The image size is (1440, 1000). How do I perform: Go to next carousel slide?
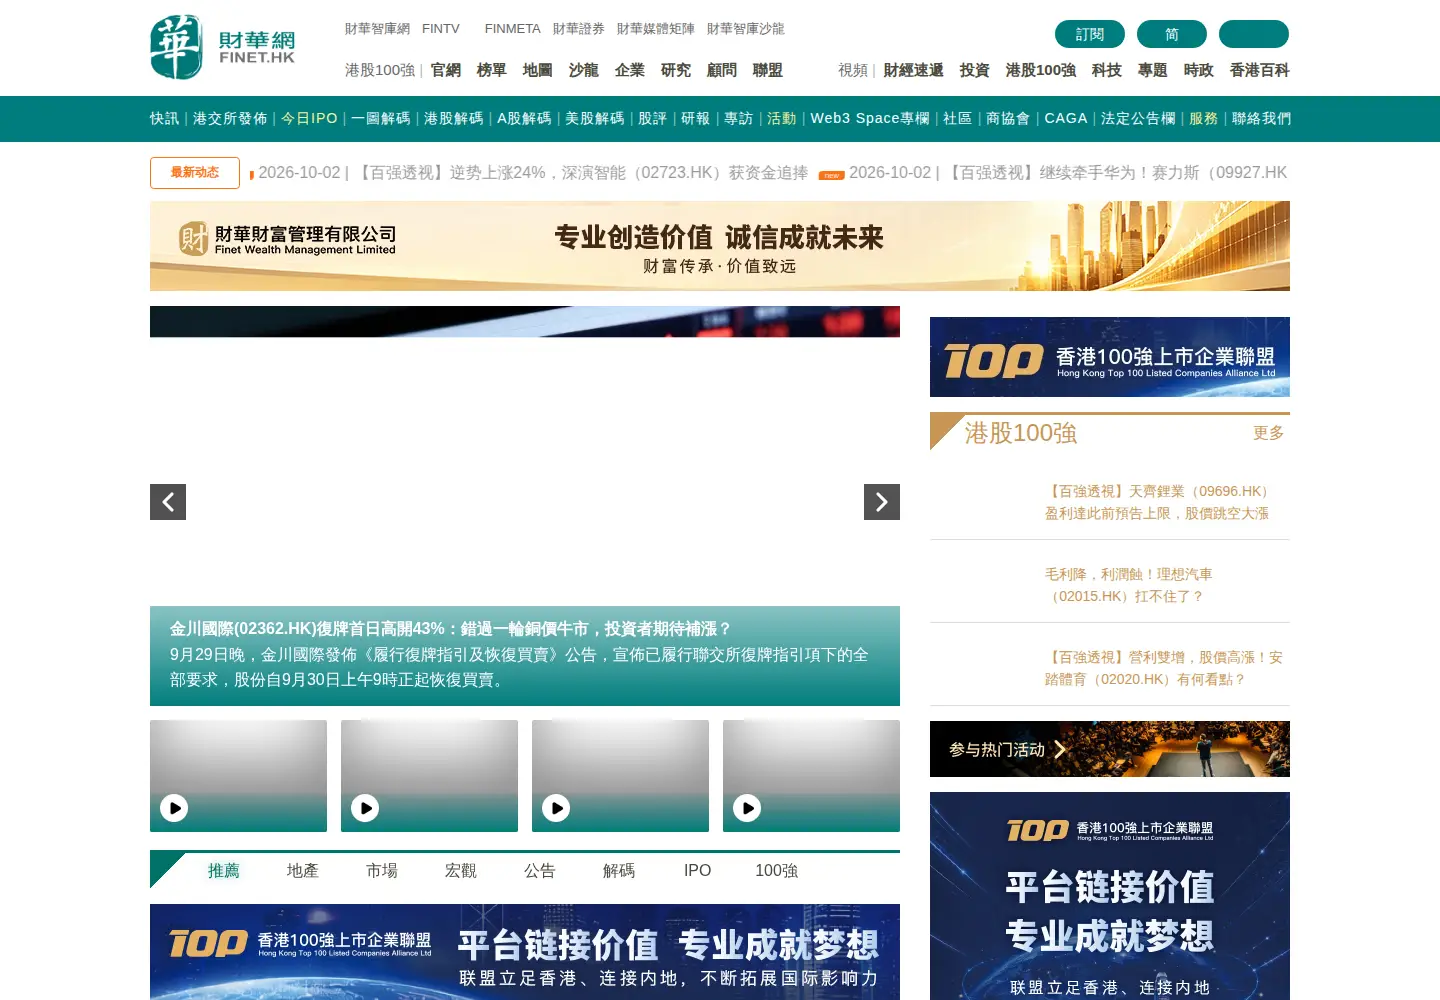click(x=882, y=502)
